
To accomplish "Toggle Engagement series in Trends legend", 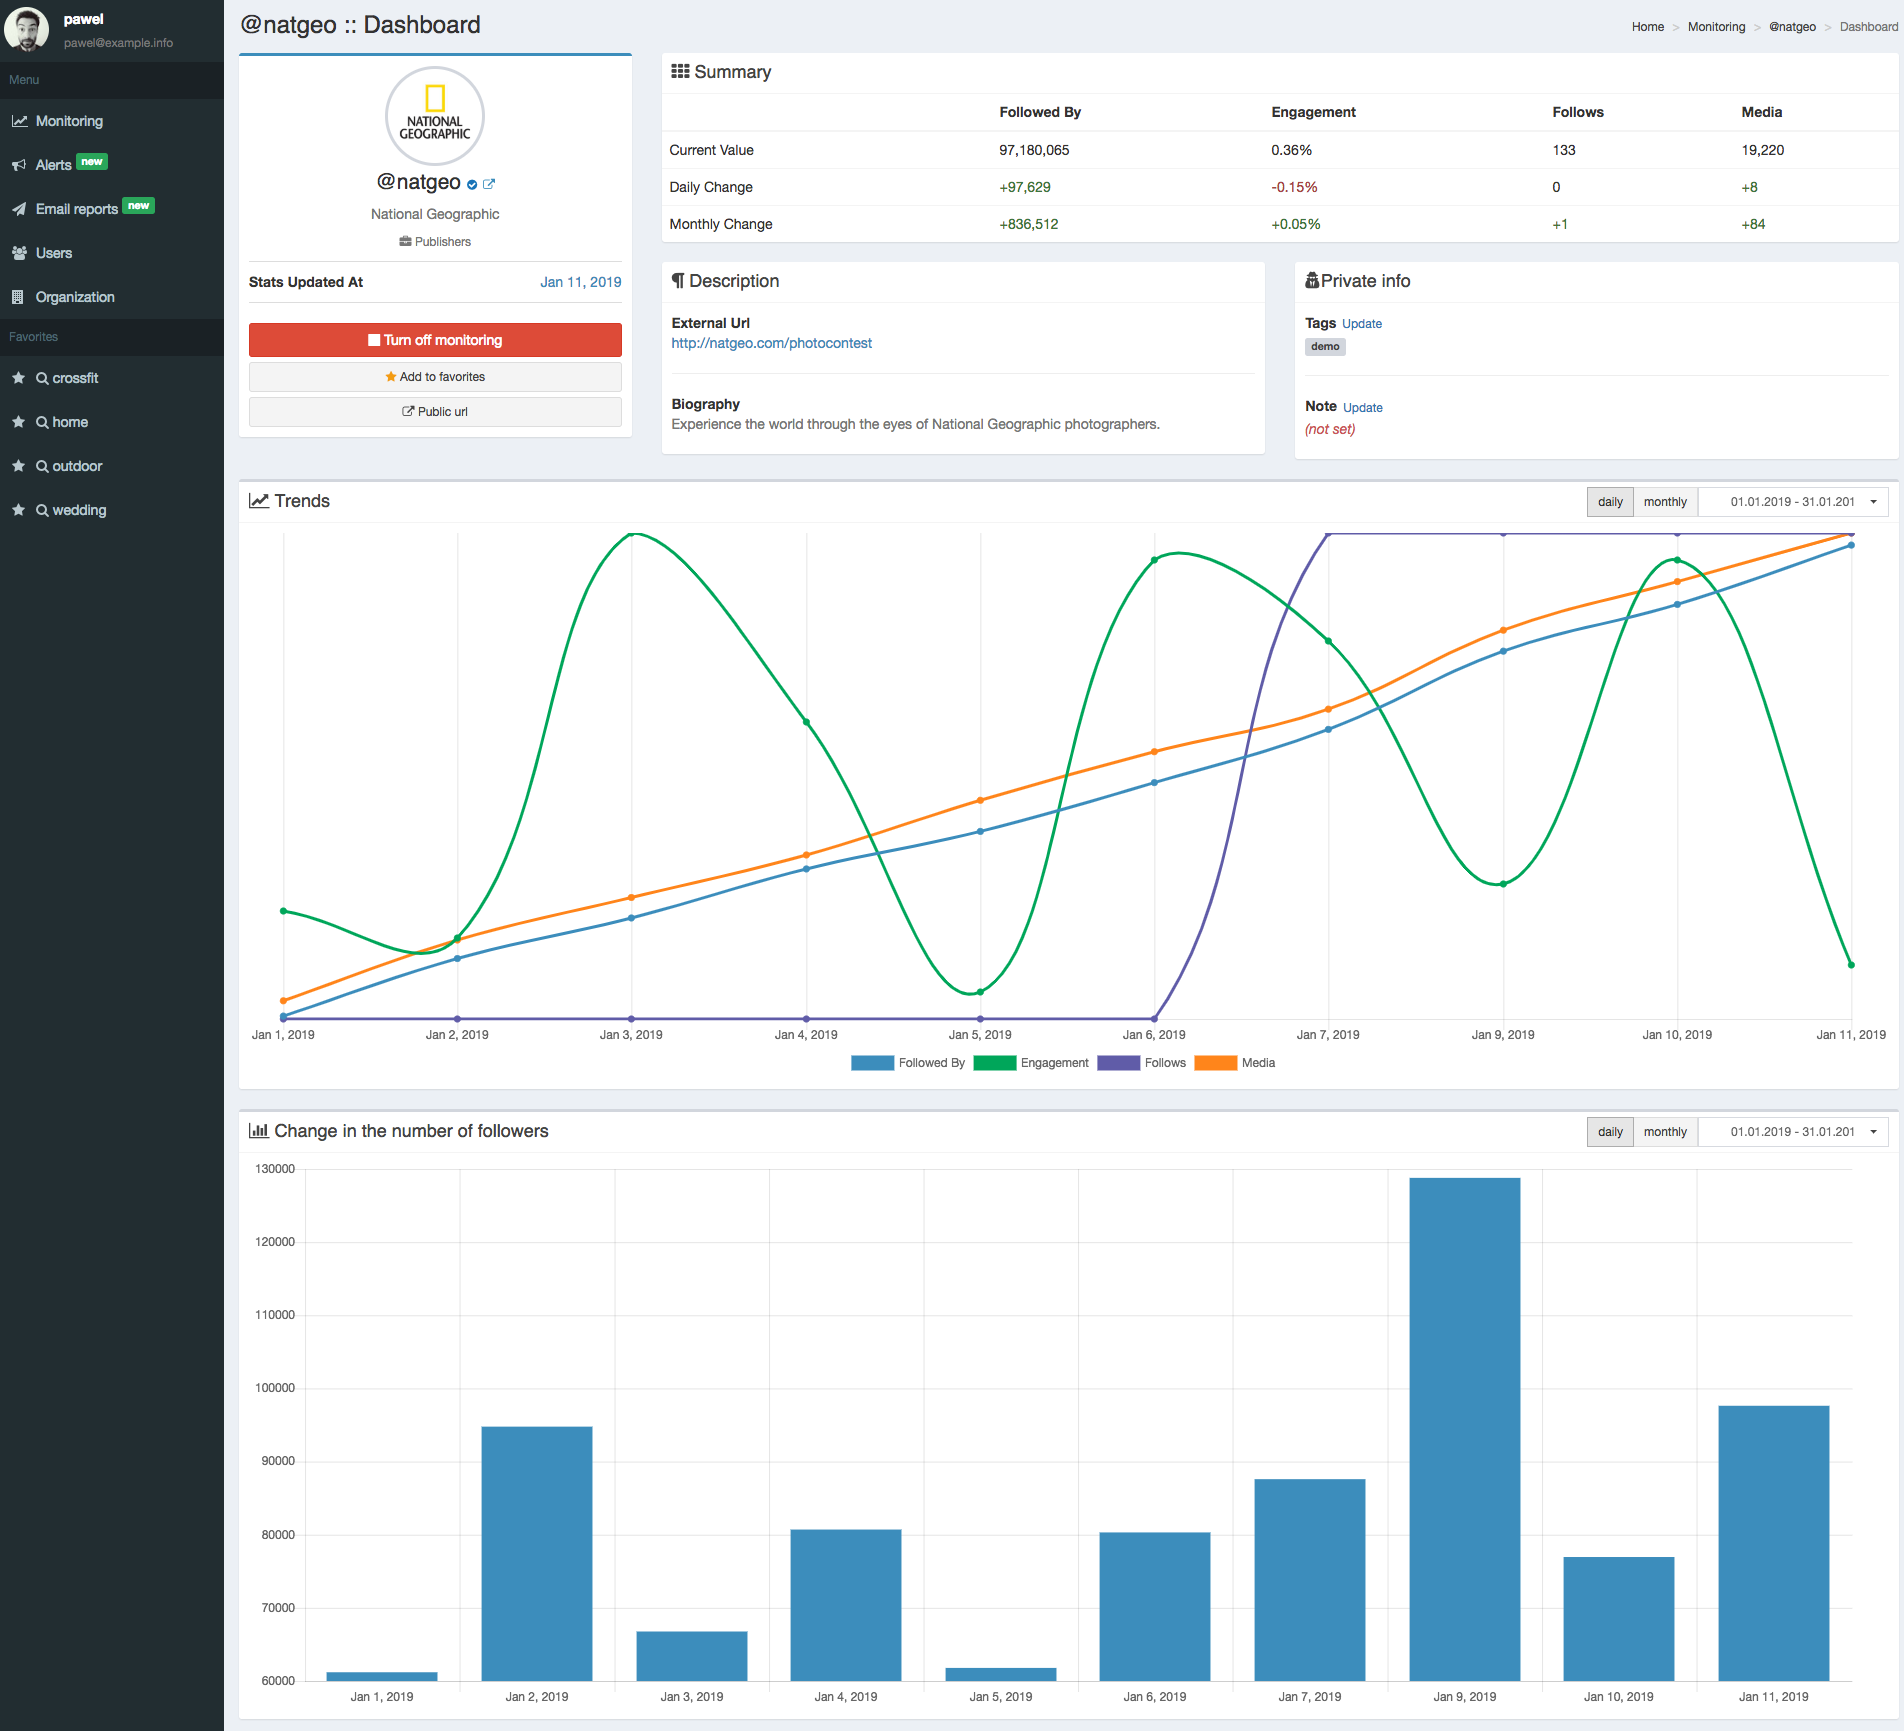I will (1031, 1063).
